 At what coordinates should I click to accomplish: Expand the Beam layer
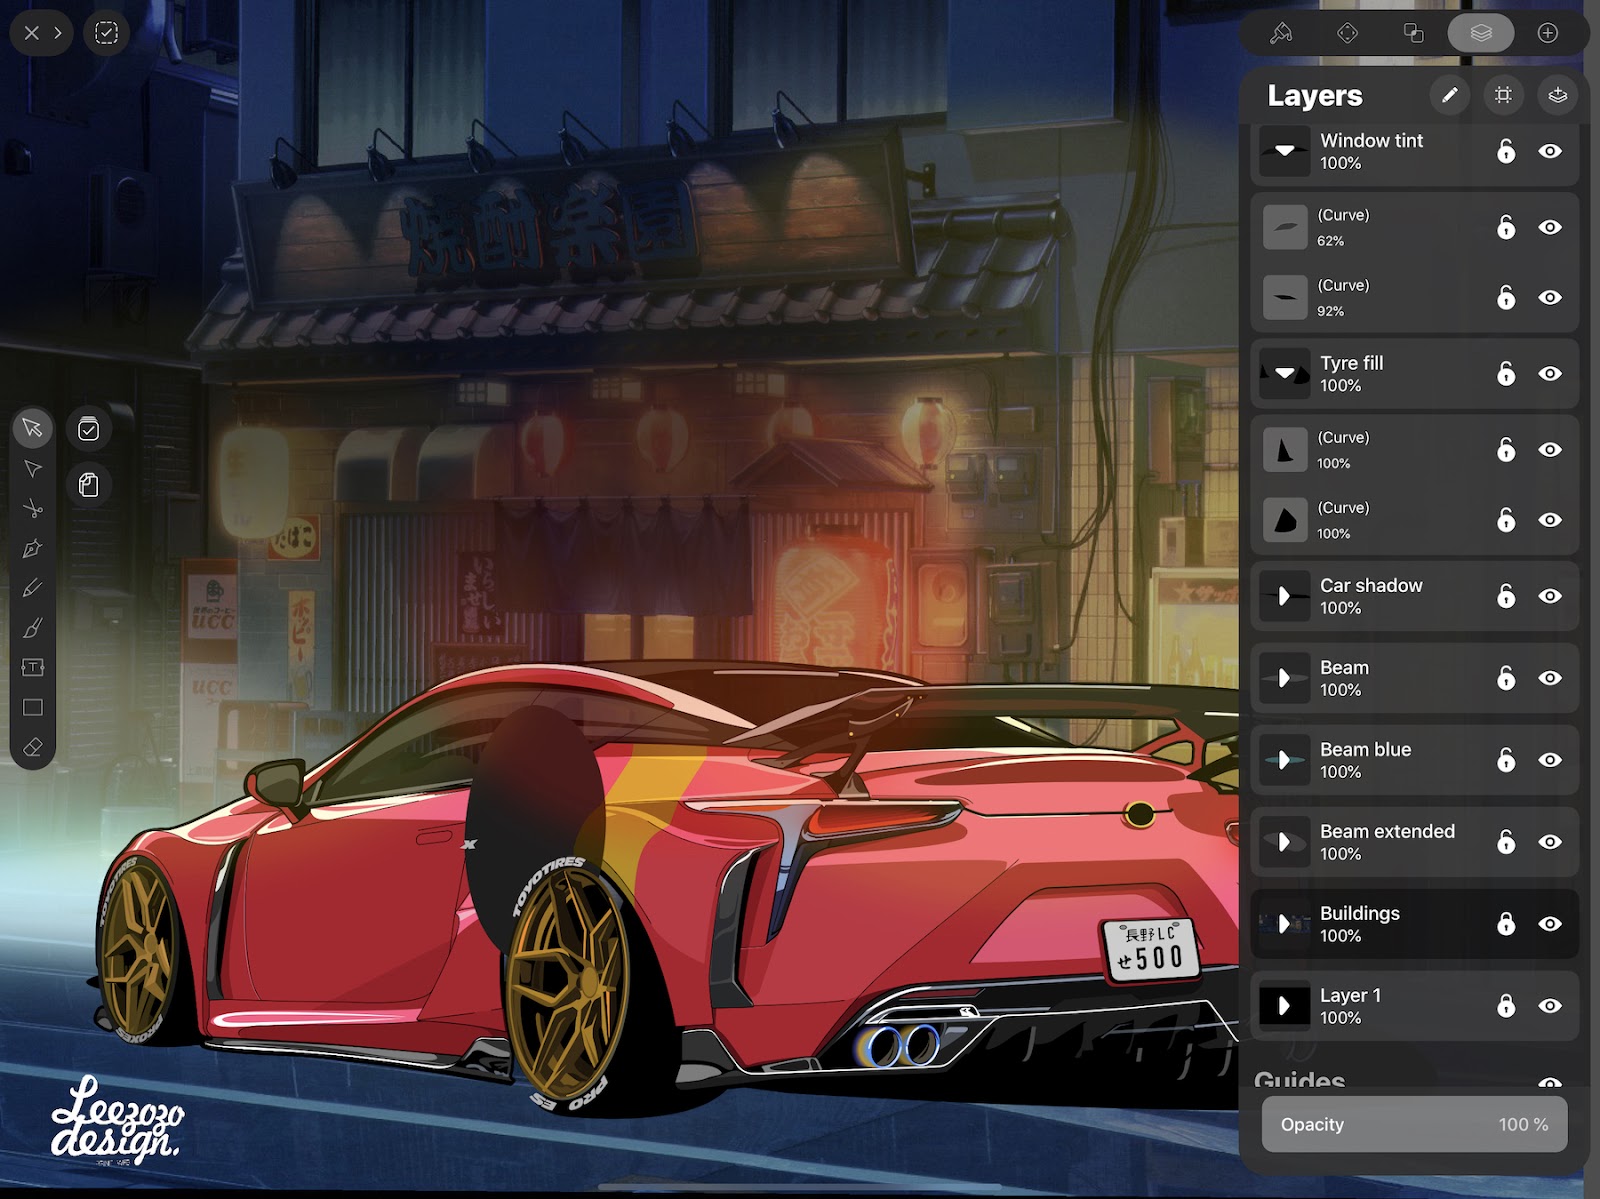(x=1285, y=678)
